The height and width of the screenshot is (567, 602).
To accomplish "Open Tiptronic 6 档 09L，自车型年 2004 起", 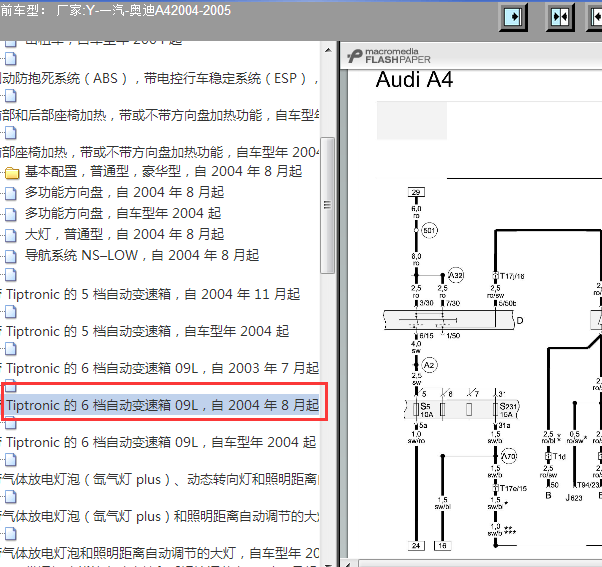I will pyautogui.click(x=158, y=442).
